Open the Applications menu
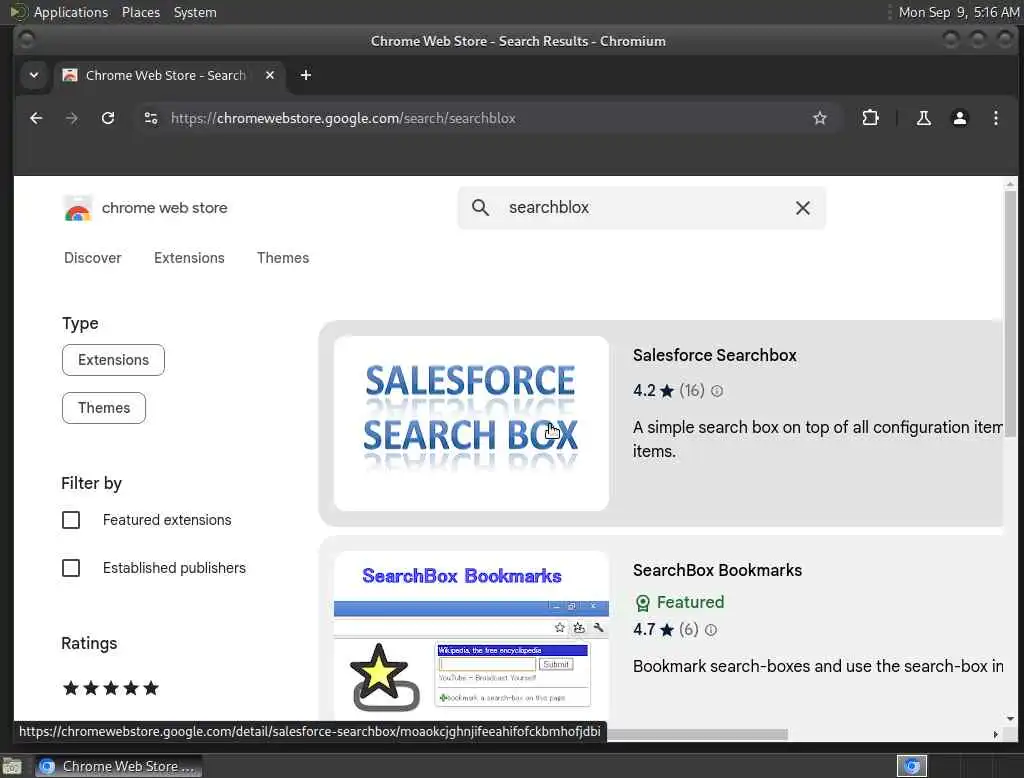1024x778 pixels. [x=71, y=12]
